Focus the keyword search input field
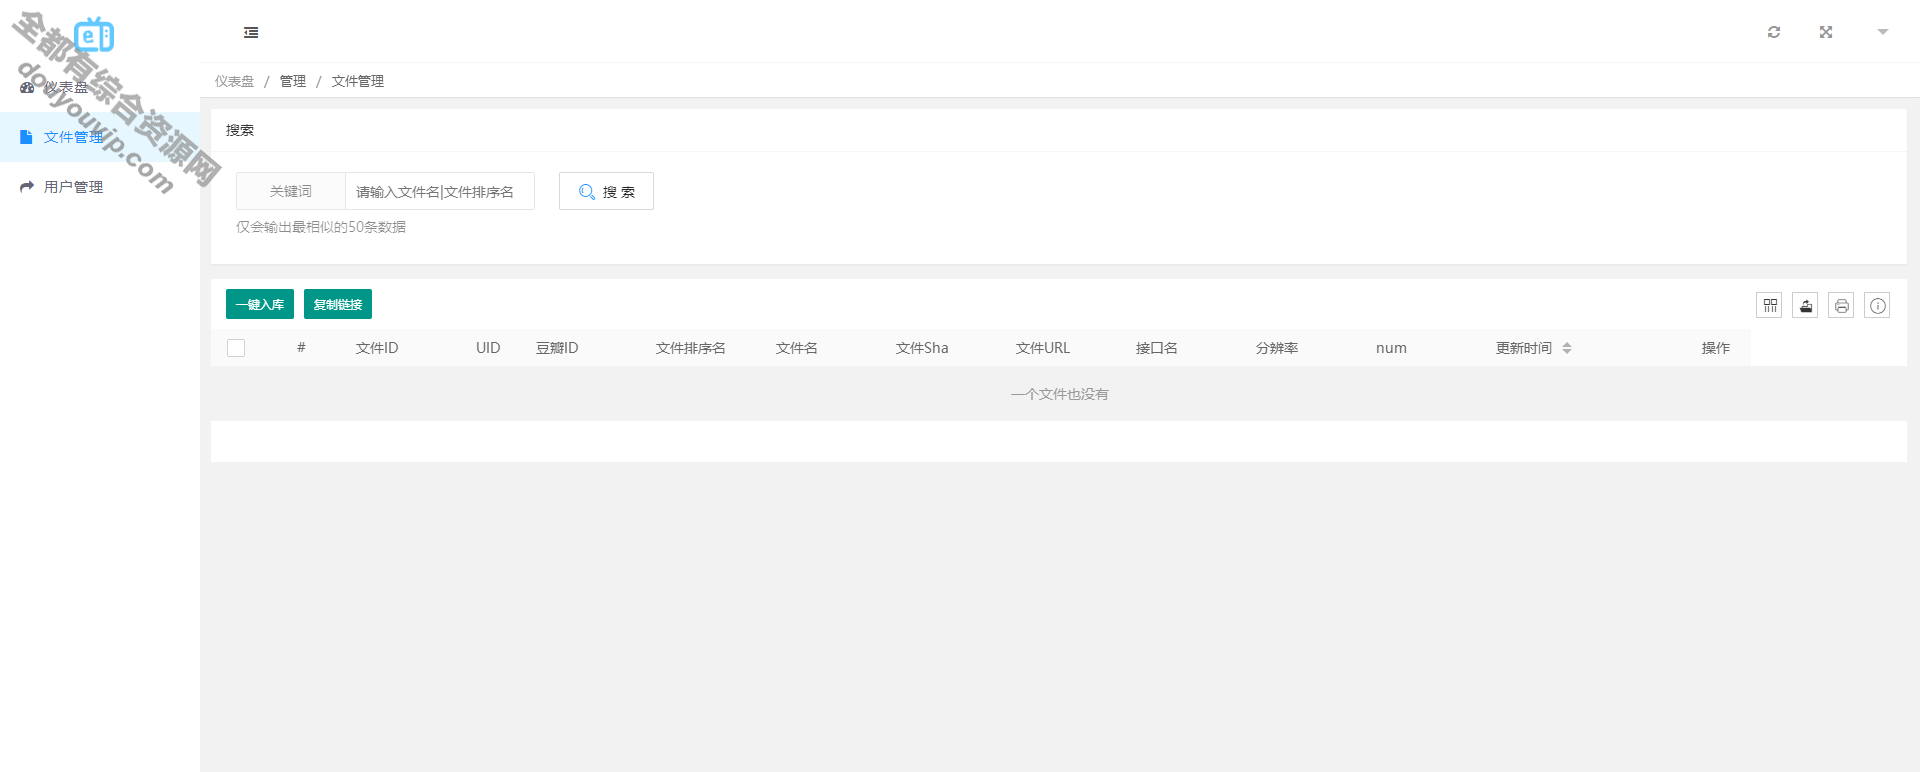The image size is (1920, 772). coord(440,191)
